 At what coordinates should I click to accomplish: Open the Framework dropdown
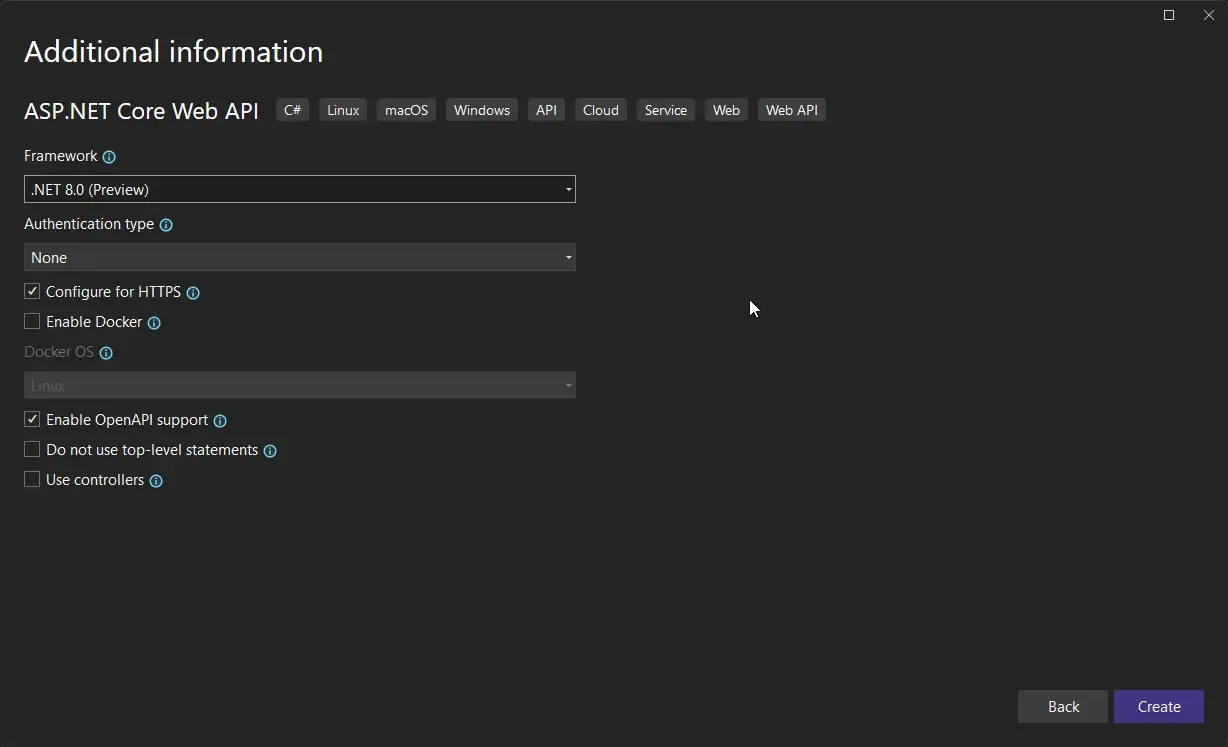(567, 189)
